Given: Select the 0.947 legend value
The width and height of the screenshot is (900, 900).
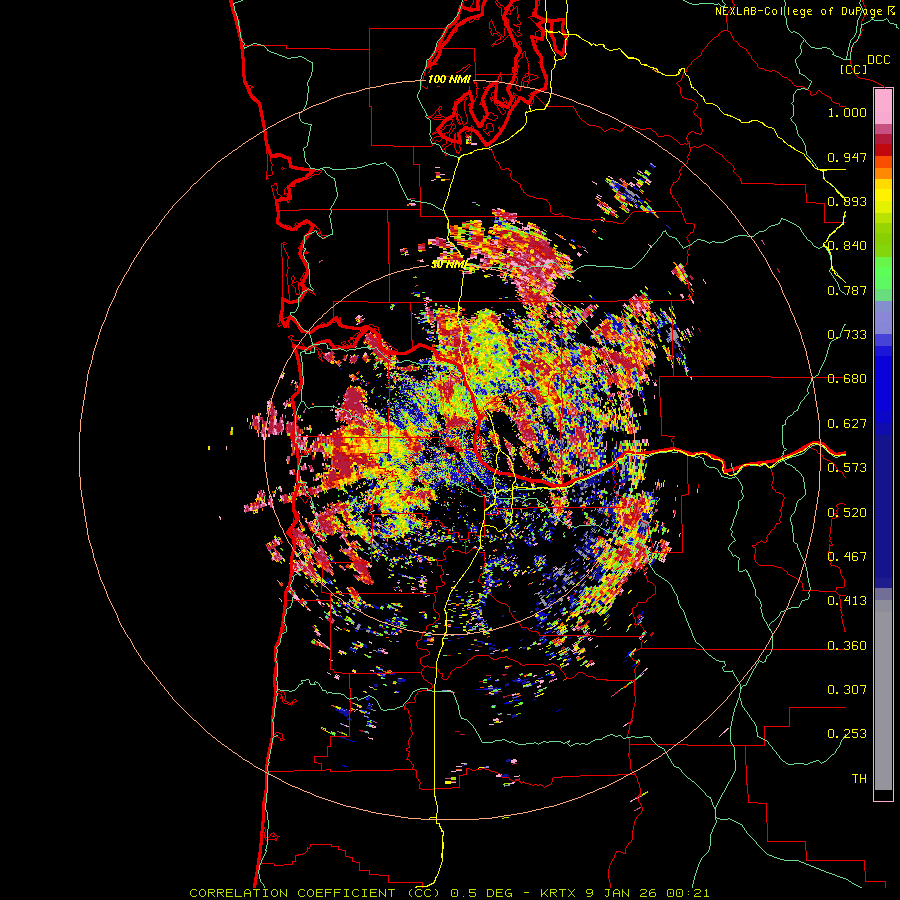Looking at the screenshot, I should [847, 157].
